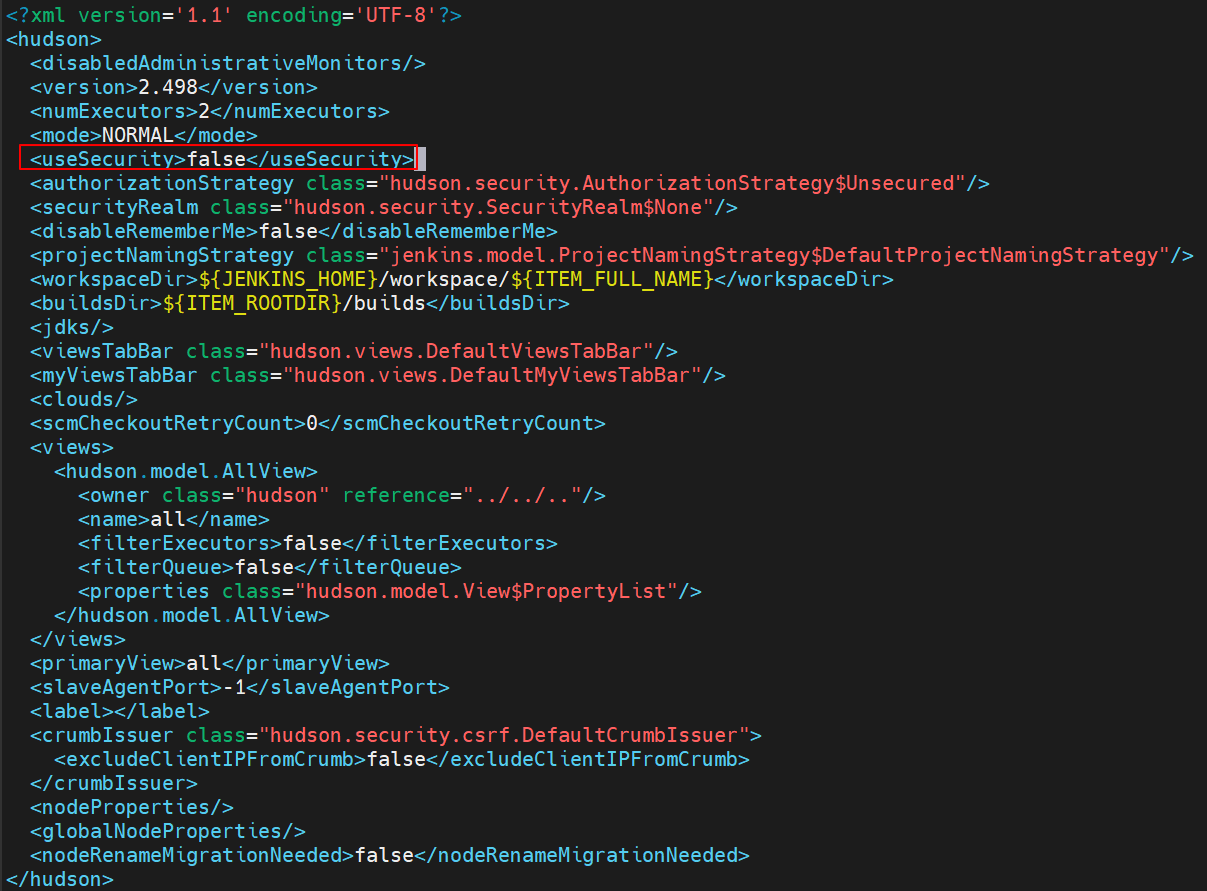Click the false value inside useSecurity
The height and width of the screenshot is (891, 1207).
coord(216,159)
